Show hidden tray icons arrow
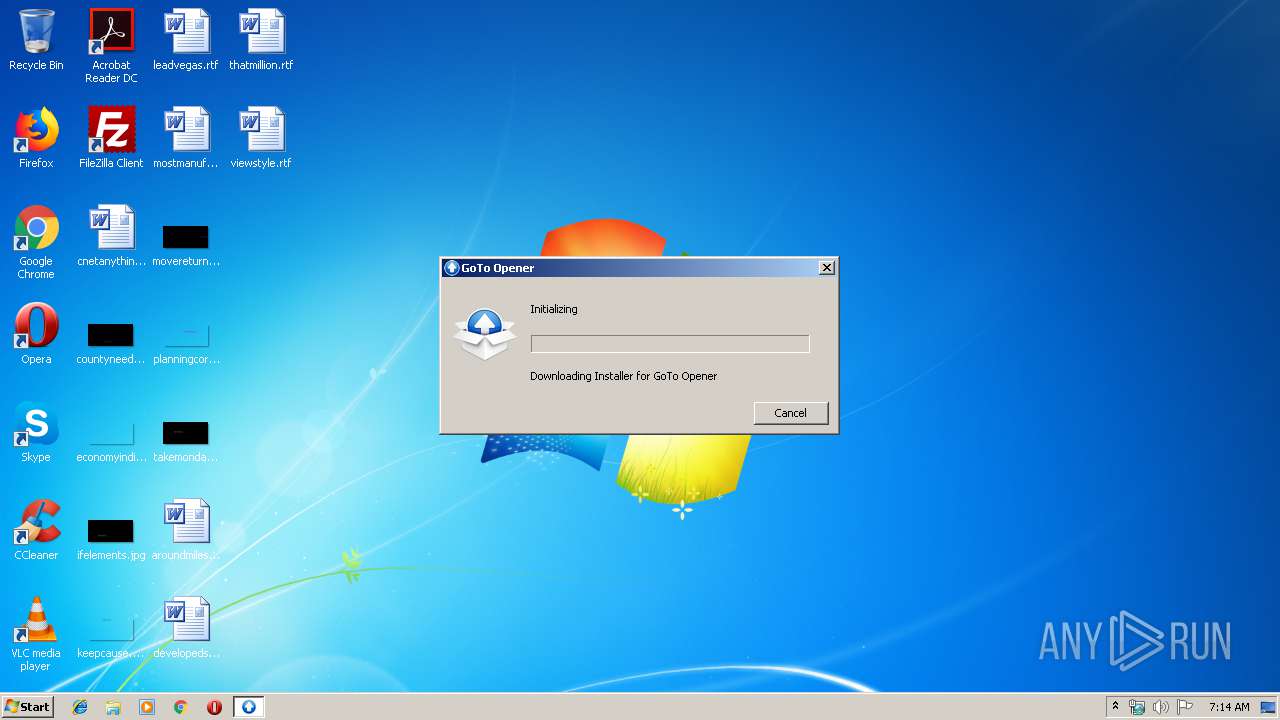This screenshot has height=720, width=1280. tap(1115, 707)
